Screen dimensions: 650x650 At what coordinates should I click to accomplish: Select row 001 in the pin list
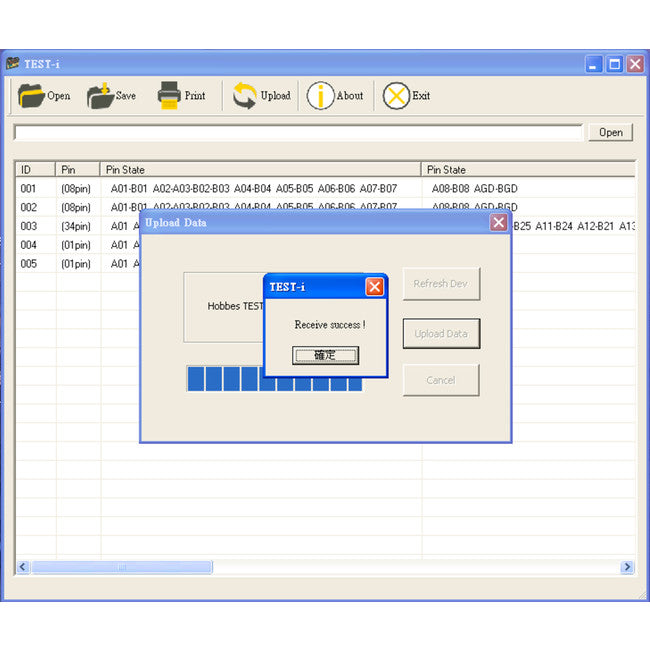pyautogui.click(x=325, y=189)
